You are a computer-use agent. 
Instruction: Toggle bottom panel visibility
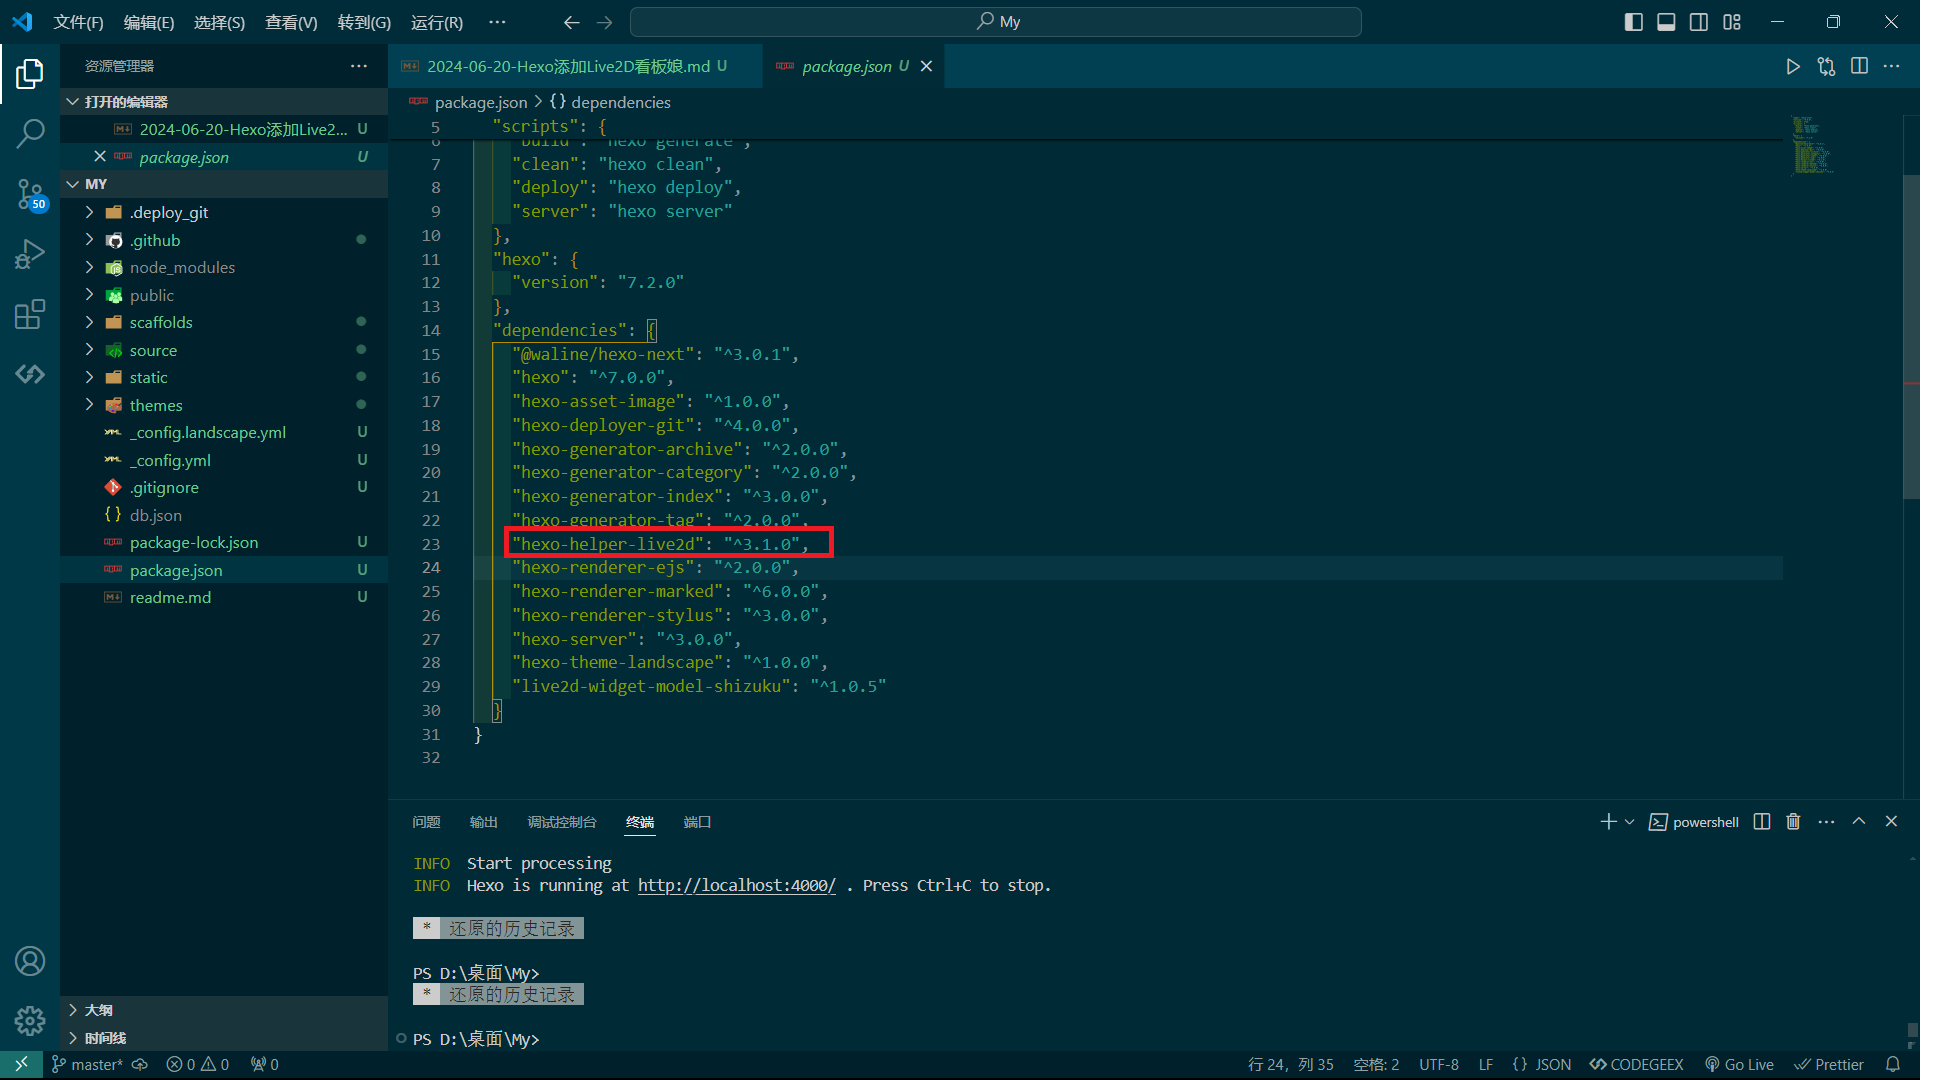(x=1666, y=22)
